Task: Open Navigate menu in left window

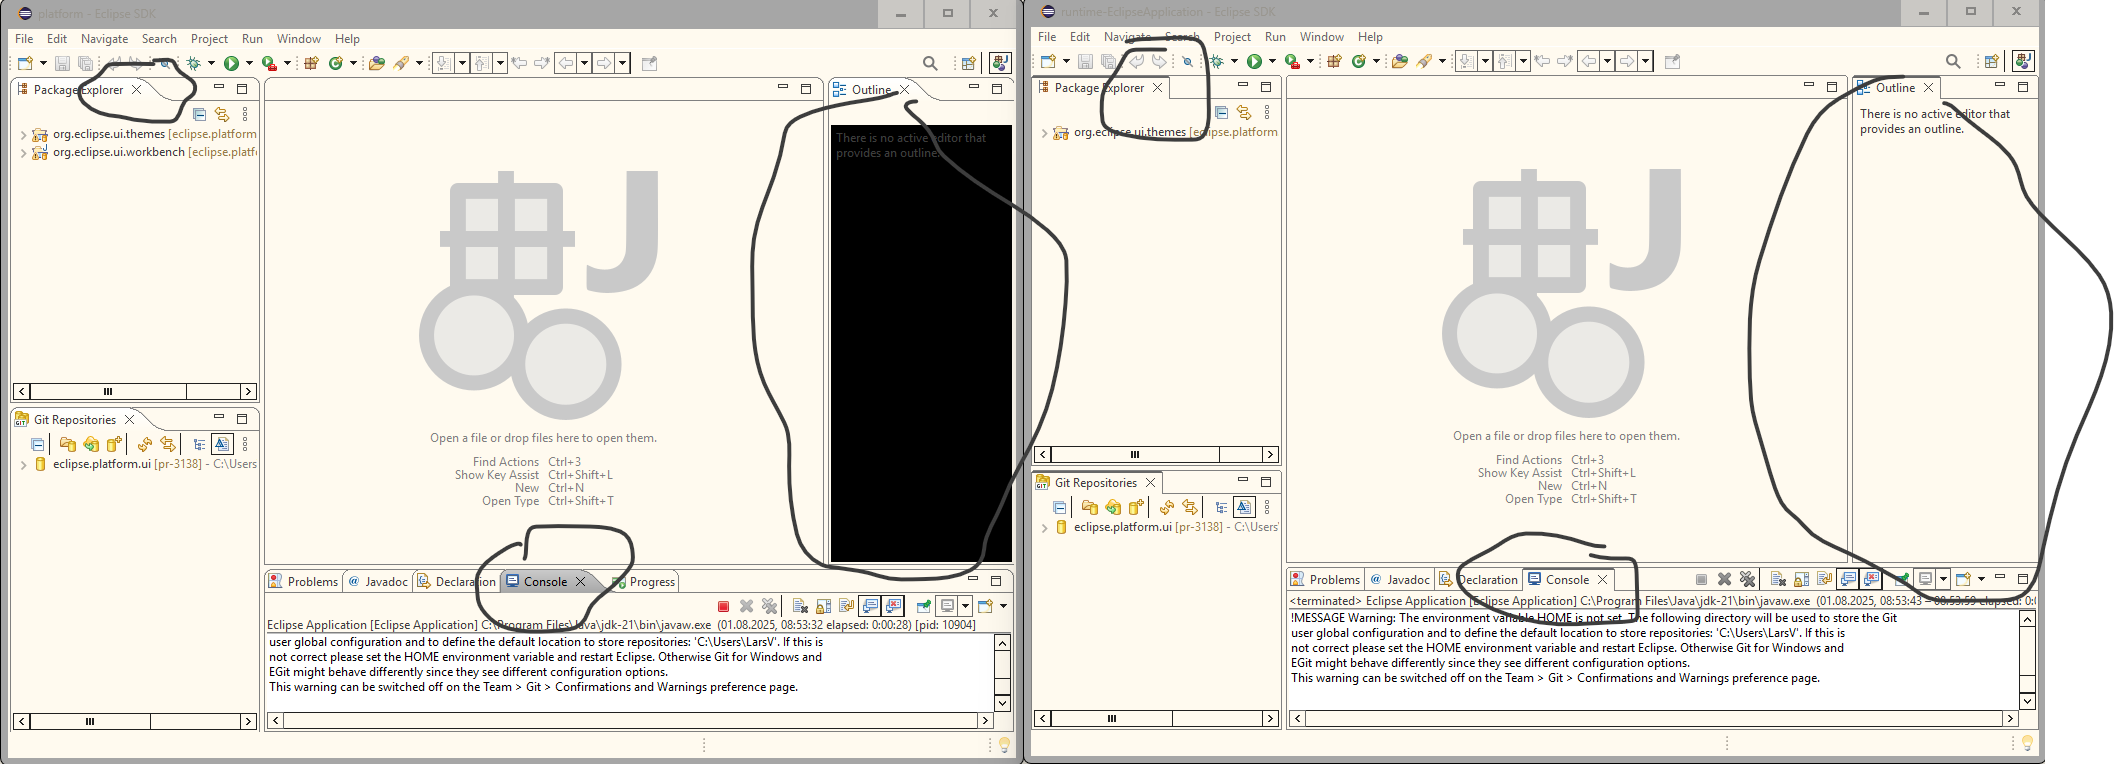Action: point(104,39)
